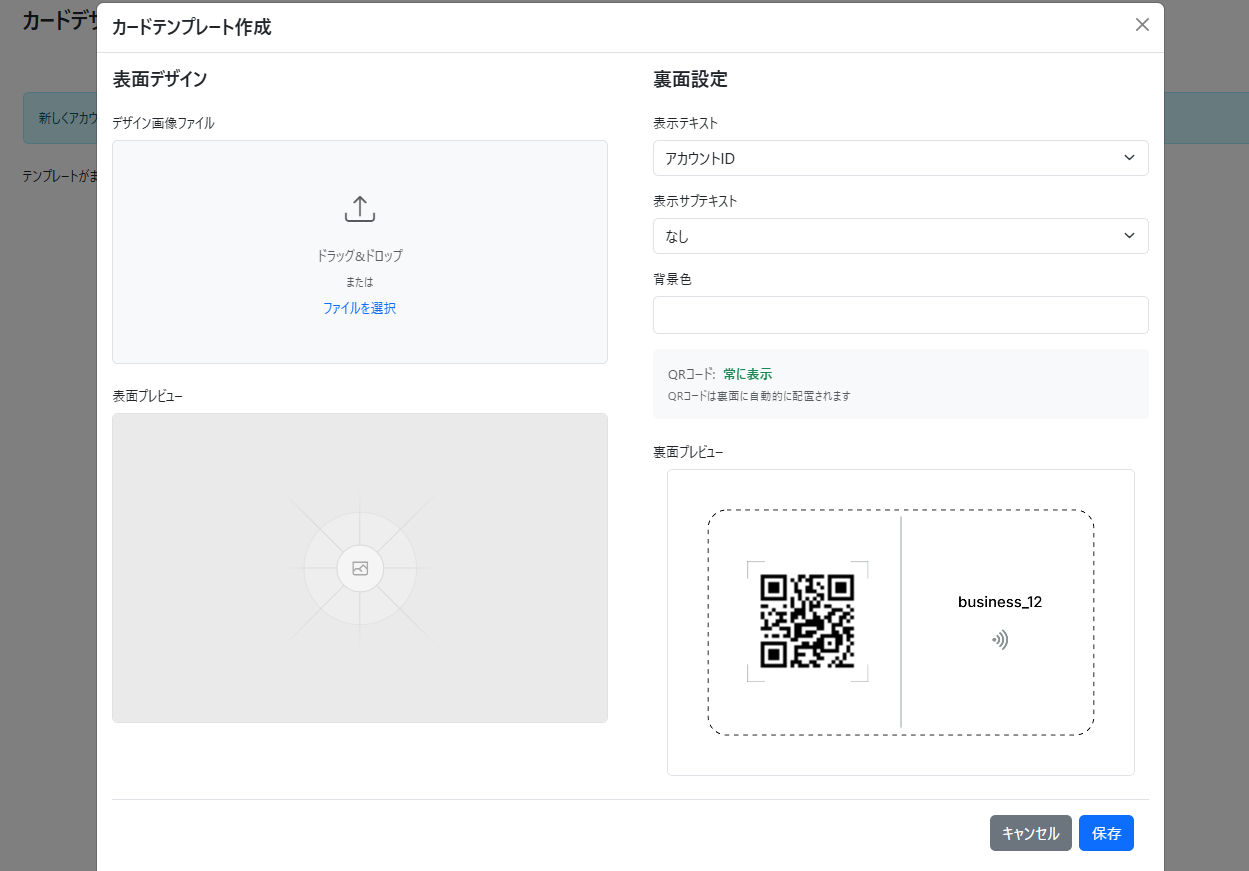This screenshot has width=1249, height=871.
Task: Click the 表示テキスト field label
Action: pyautogui.click(x=685, y=123)
